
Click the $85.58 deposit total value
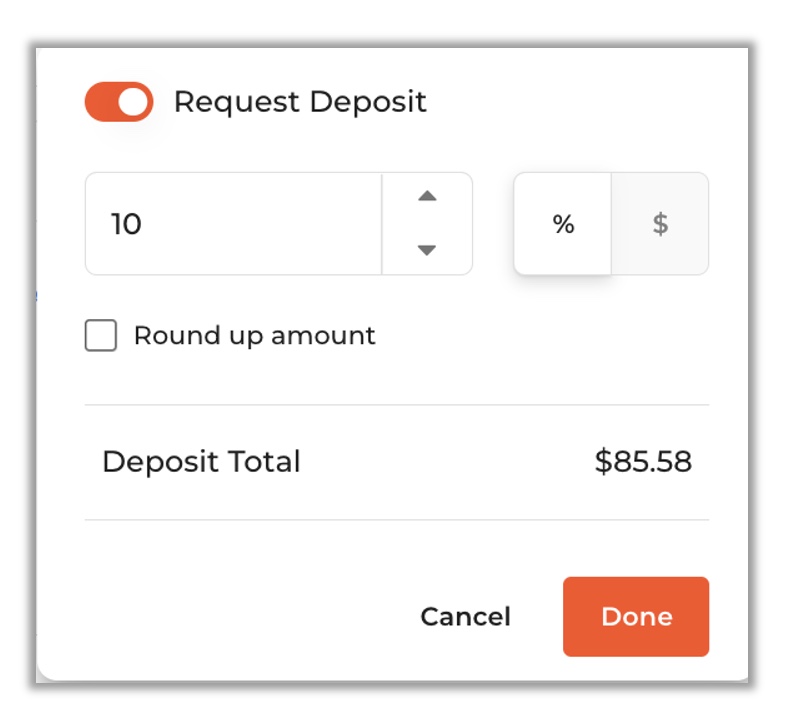point(643,461)
